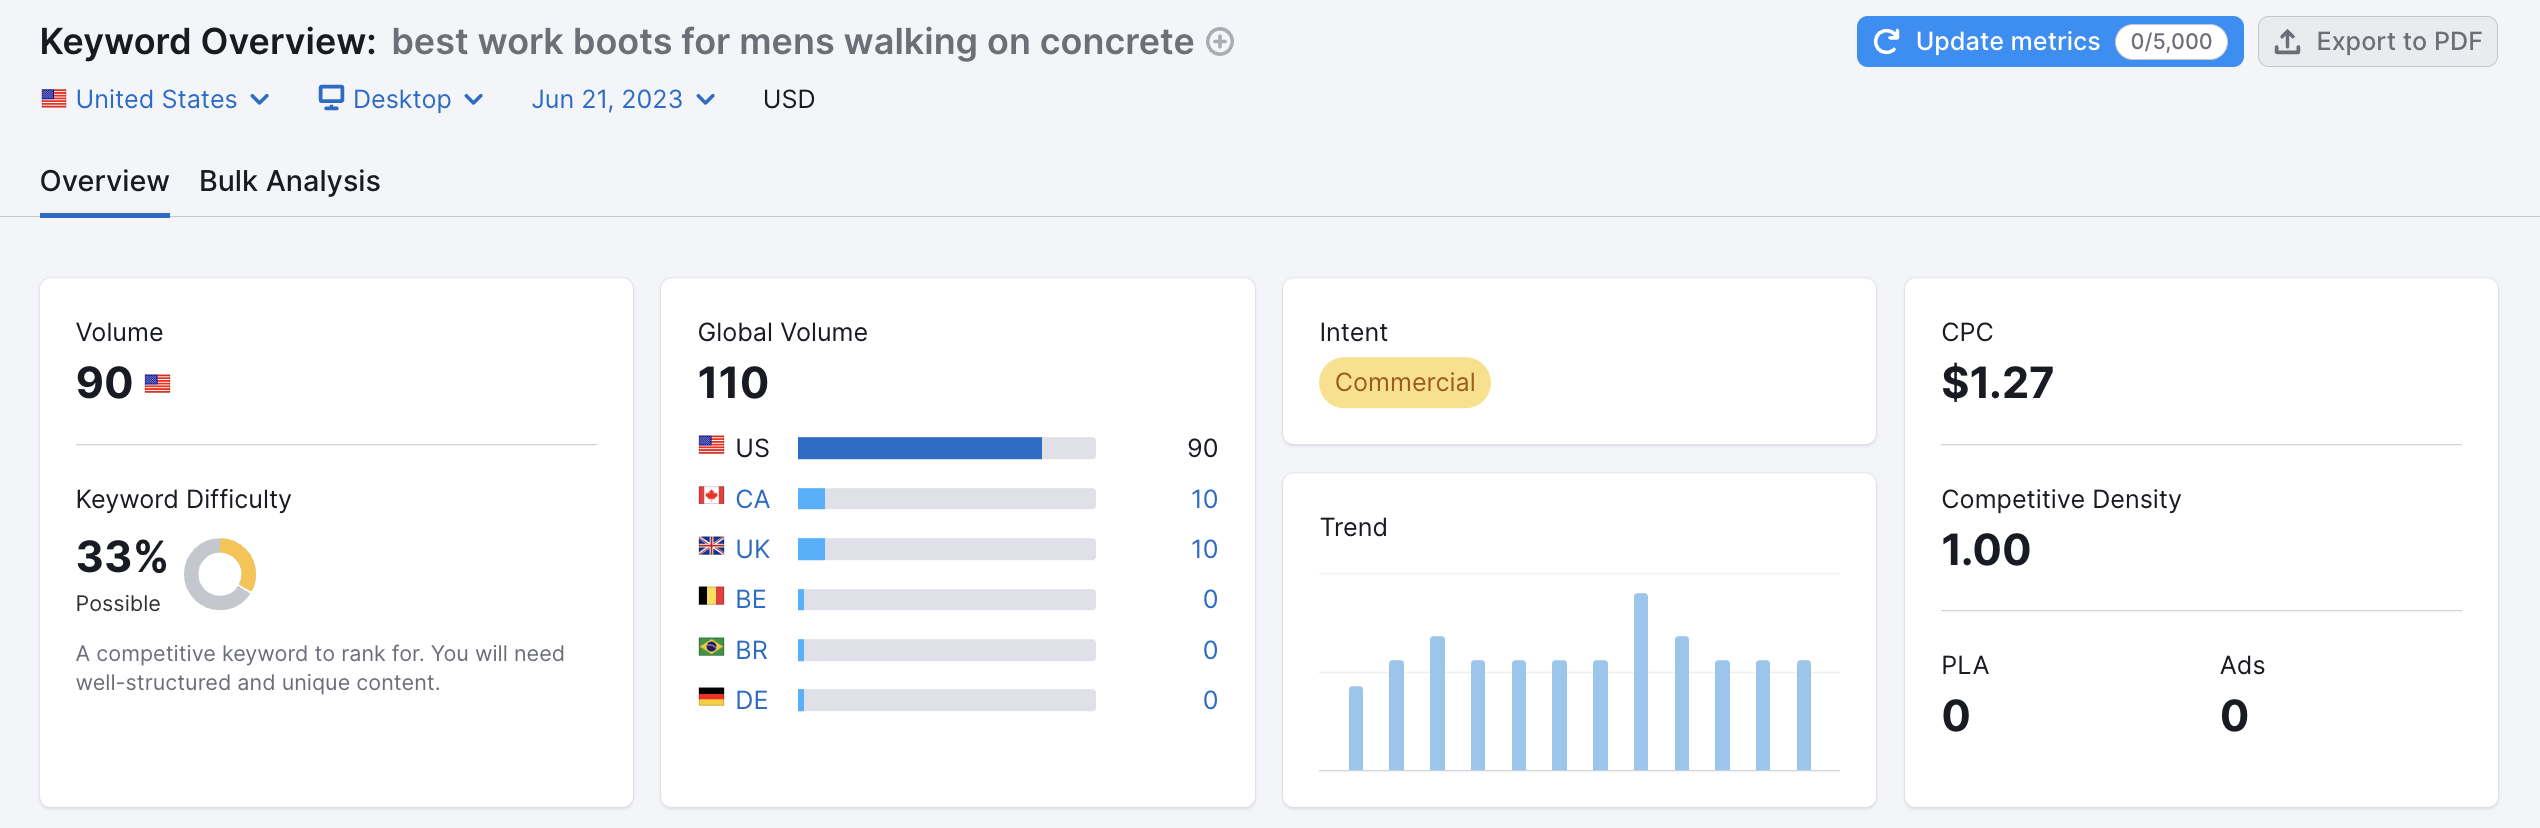Screen dimensions: 2540x828
Task: Click the Canada flag in Global Volume
Action: click(711, 497)
